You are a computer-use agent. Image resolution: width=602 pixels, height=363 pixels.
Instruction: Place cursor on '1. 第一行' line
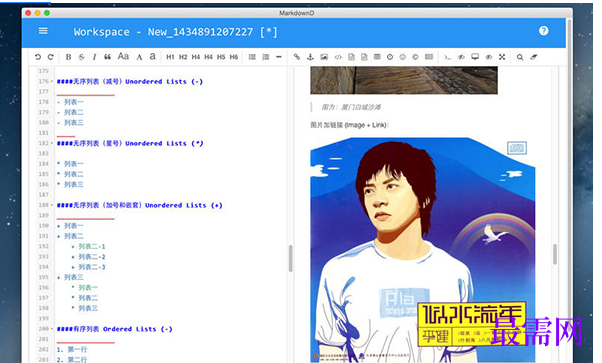click(x=72, y=349)
